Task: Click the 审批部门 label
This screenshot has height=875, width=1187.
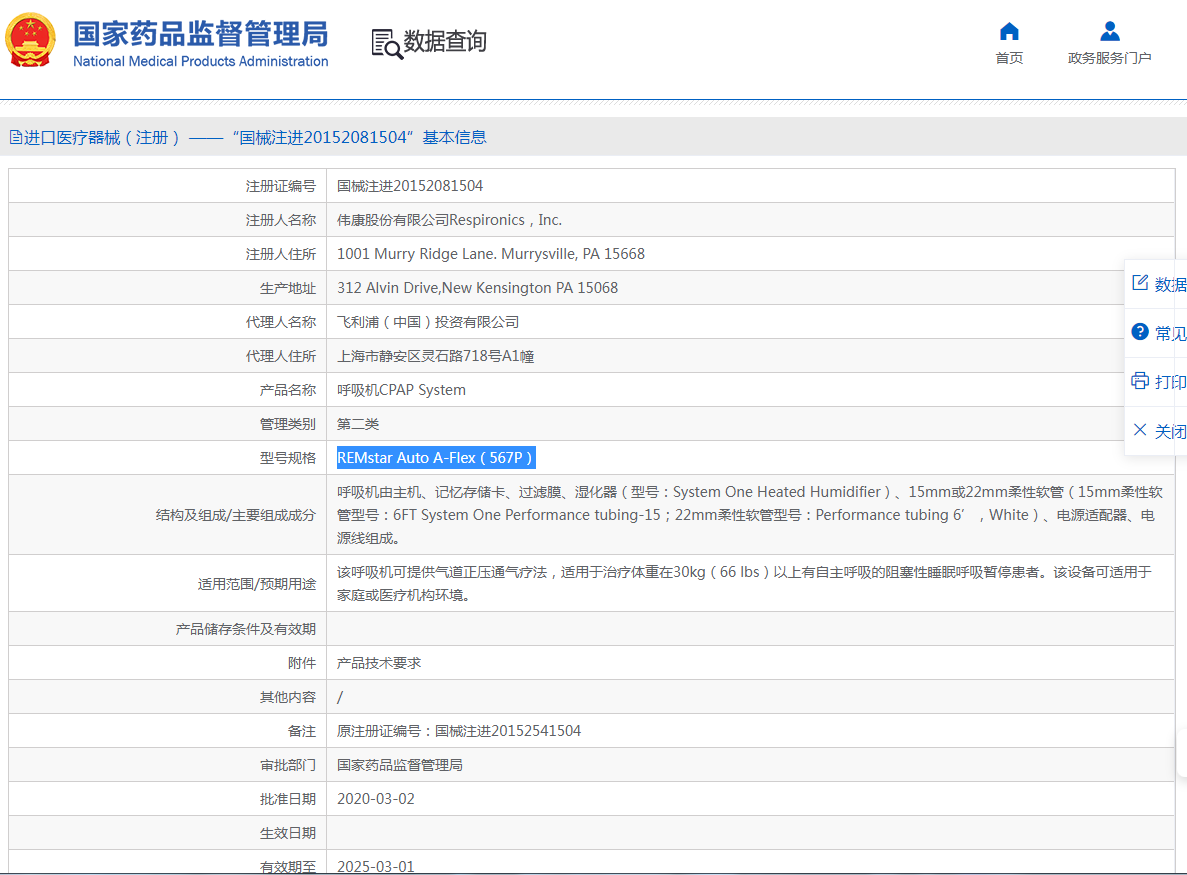Action: [x=288, y=764]
